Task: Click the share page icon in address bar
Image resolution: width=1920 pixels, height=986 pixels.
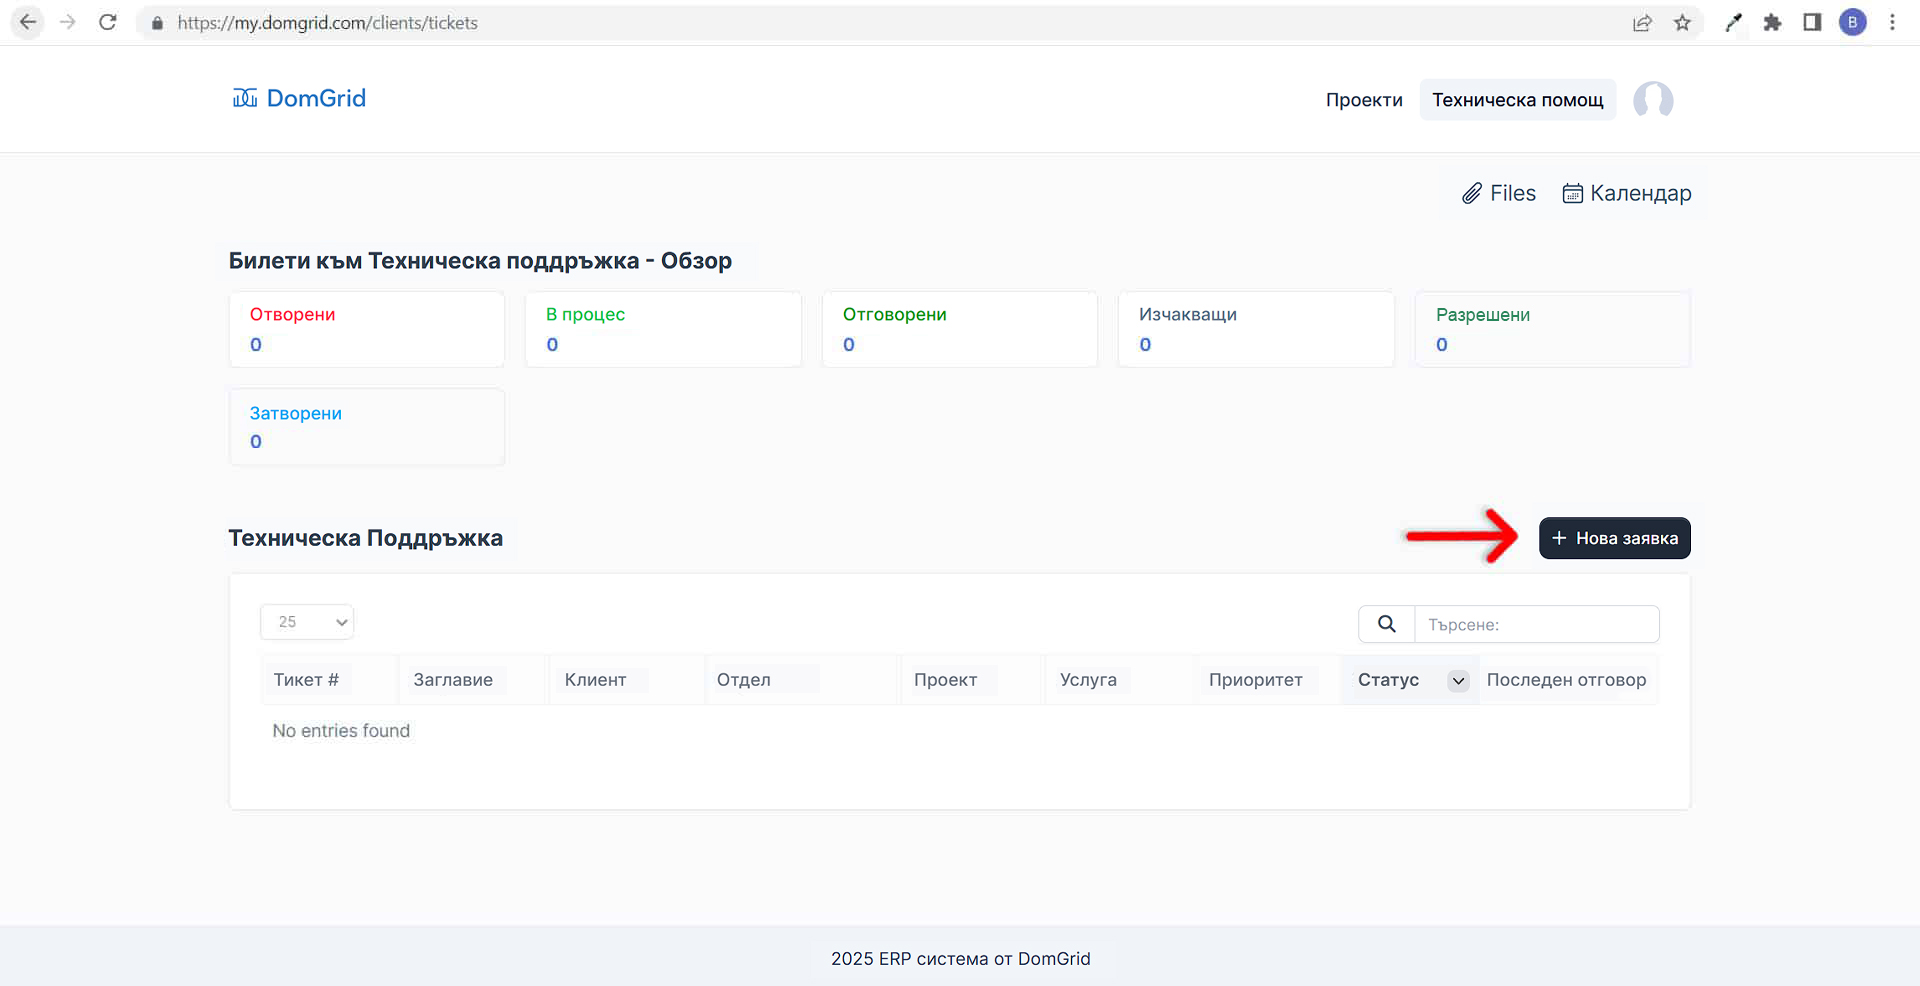Action: [x=1642, y=23]
